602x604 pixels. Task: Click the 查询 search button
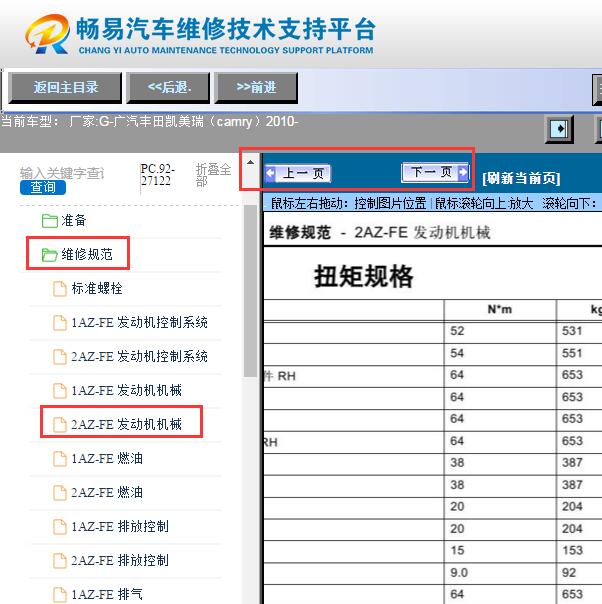click(x=43, y=188)
